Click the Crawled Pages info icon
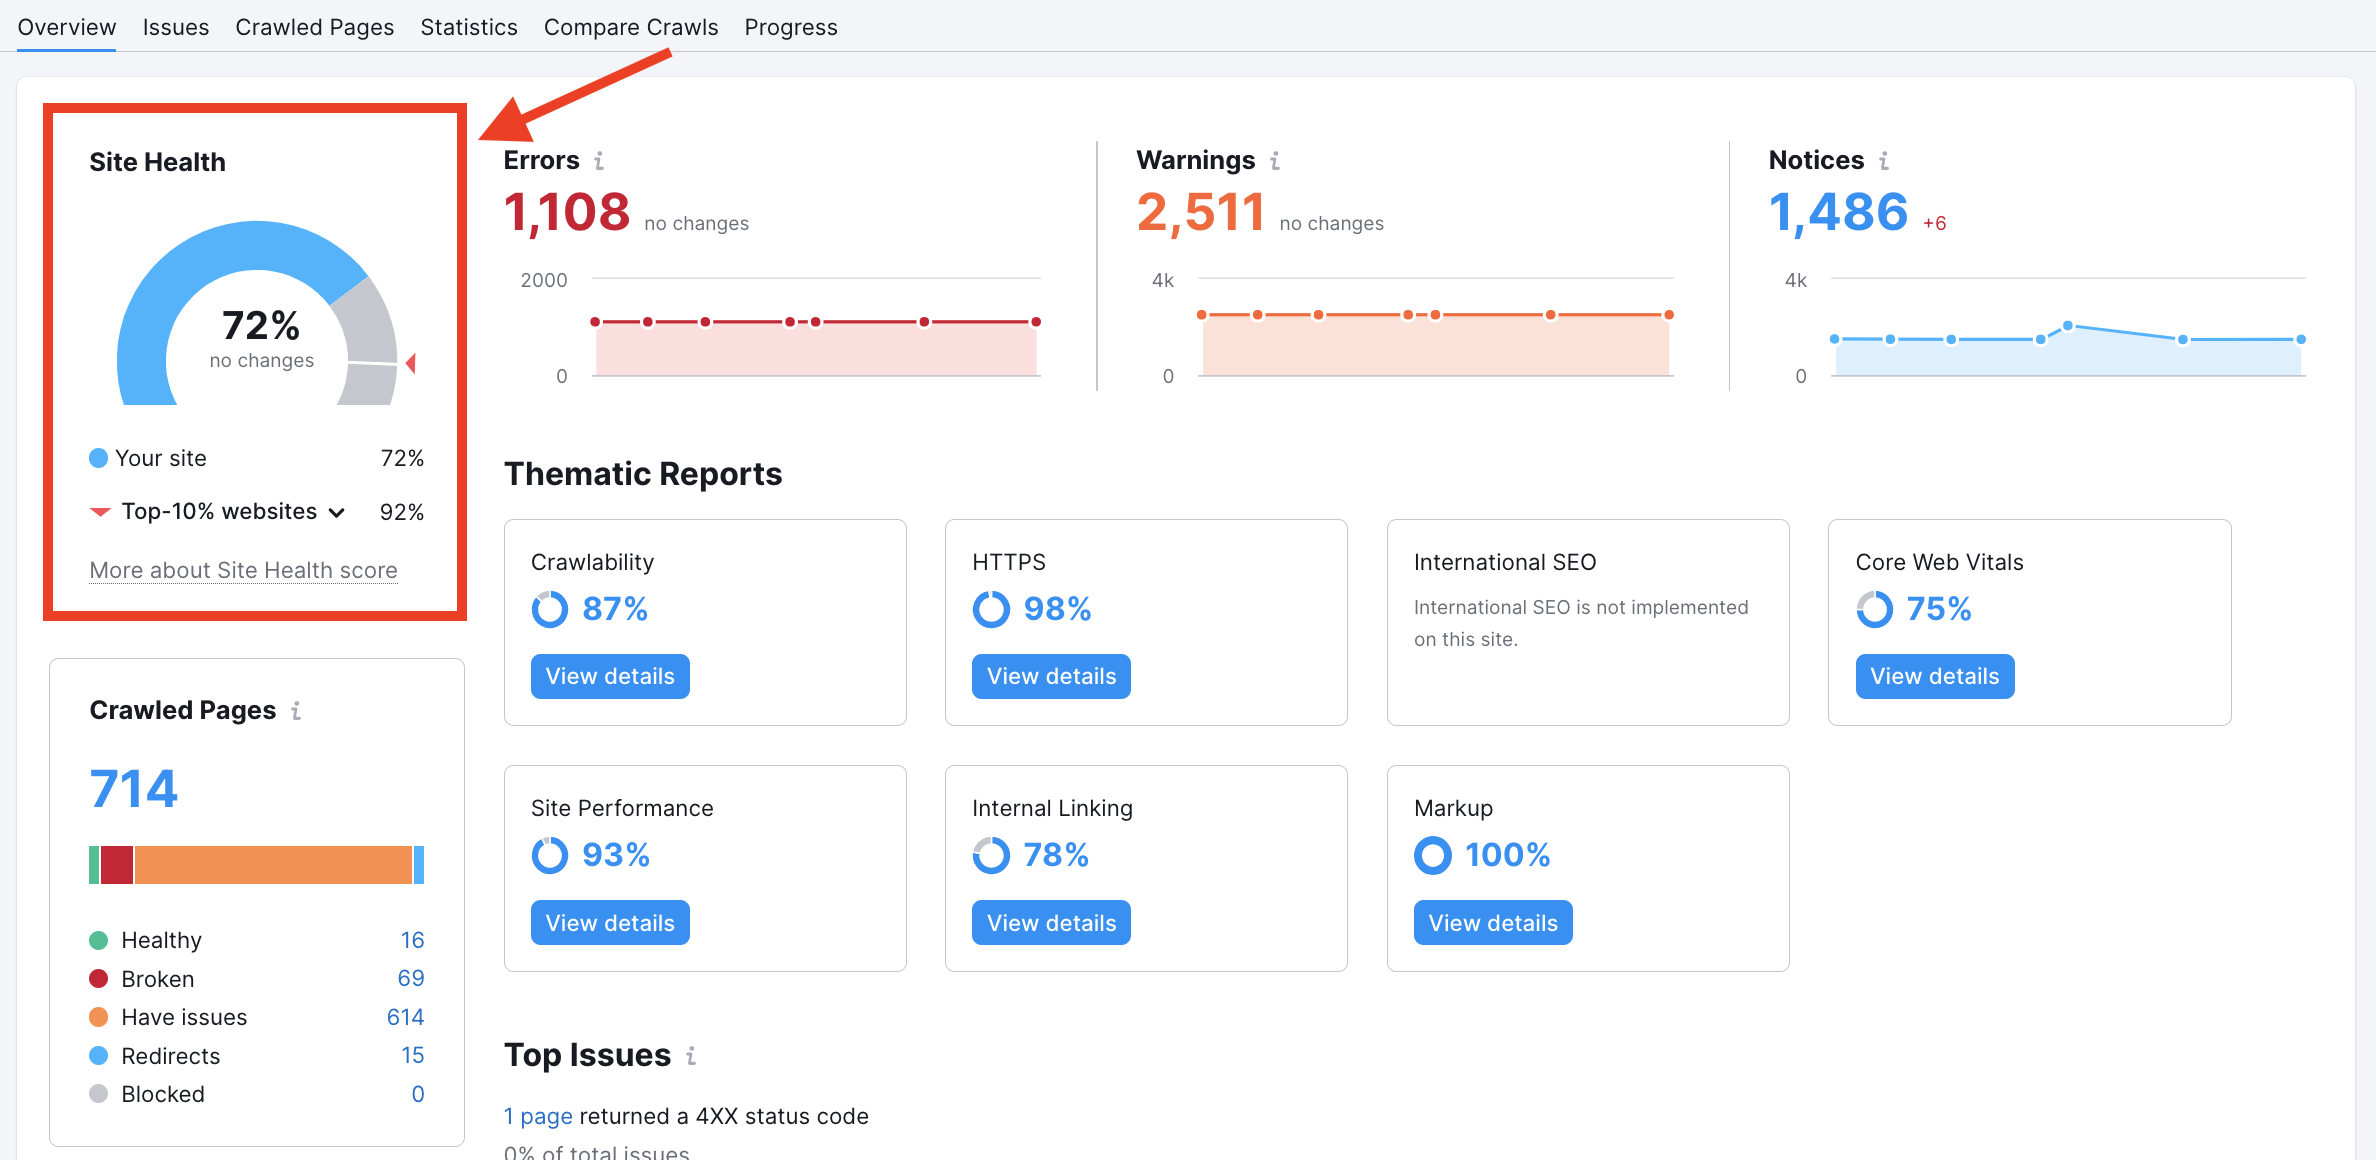The height and width of the screenshot is (1160, 2376). click(295, 711)
